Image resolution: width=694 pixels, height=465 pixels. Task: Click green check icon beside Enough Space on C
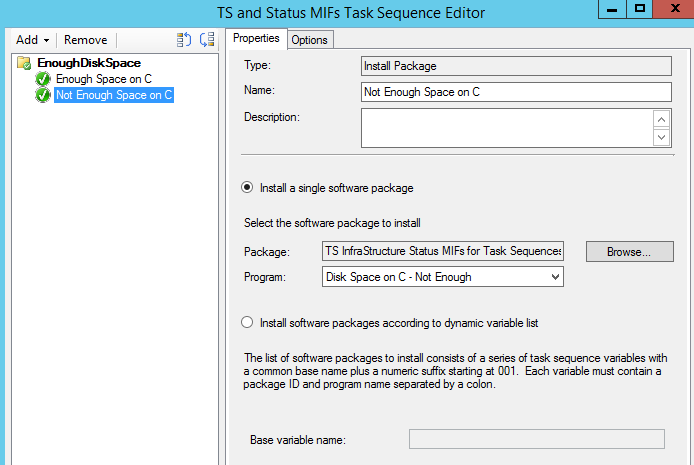tap(43, 79)
